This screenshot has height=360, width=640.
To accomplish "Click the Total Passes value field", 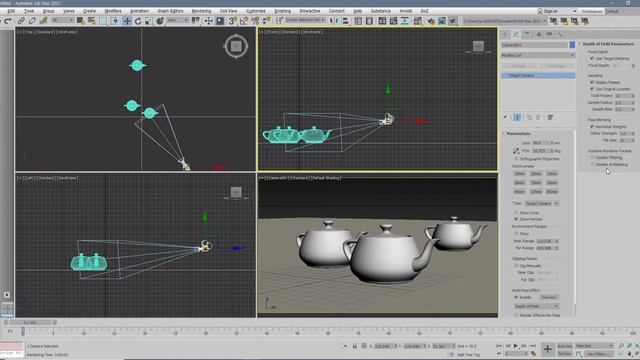I will tap(623, 96).
